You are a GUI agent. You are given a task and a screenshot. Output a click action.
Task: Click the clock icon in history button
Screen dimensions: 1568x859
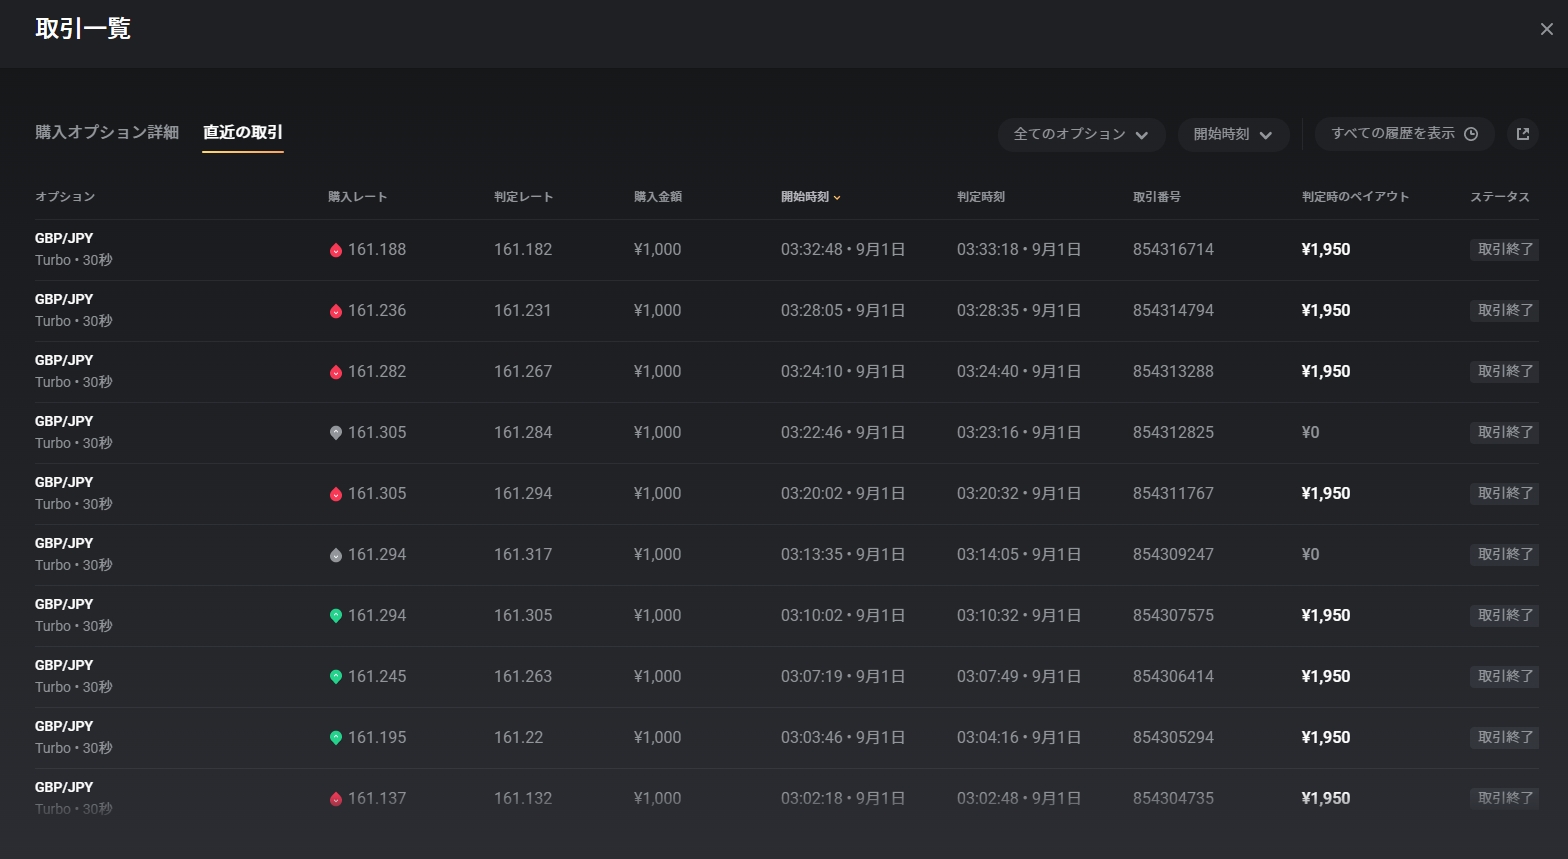click(x=1471, y=134)
